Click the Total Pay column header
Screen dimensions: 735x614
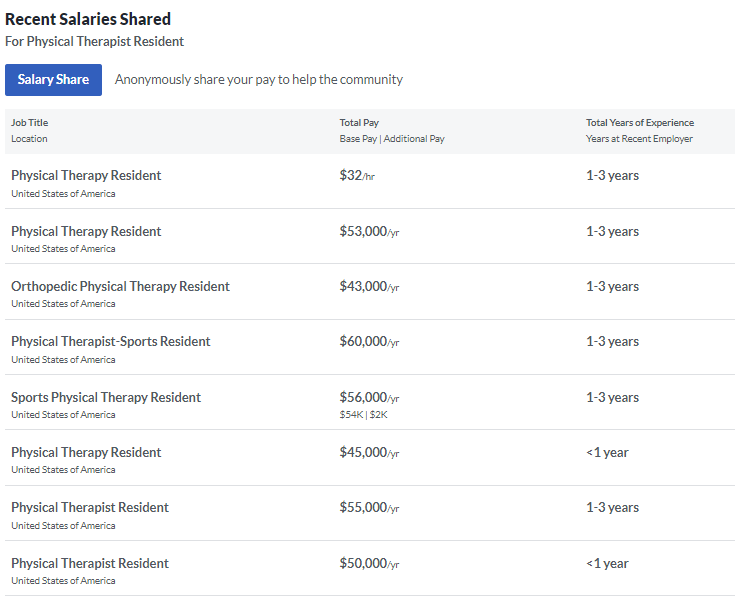coord(359,123)
